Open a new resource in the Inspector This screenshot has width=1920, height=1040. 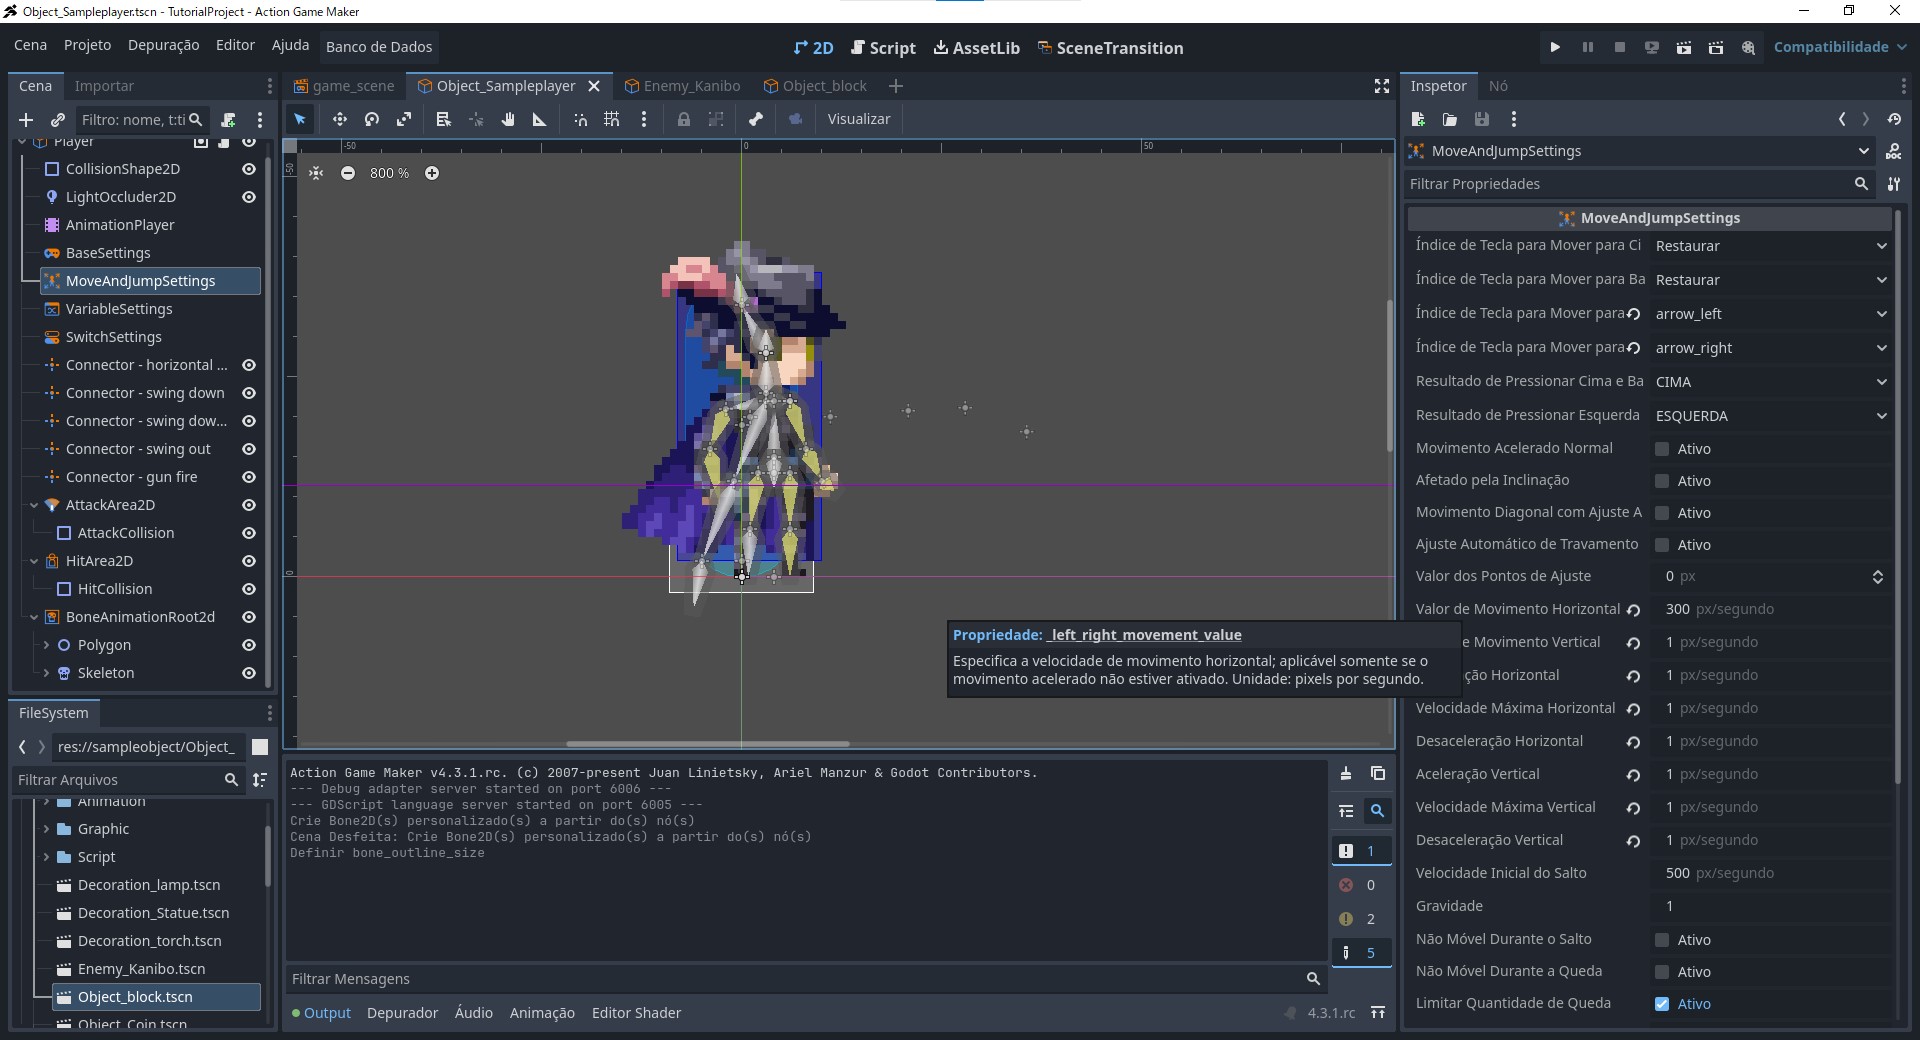coord(1419,119)
